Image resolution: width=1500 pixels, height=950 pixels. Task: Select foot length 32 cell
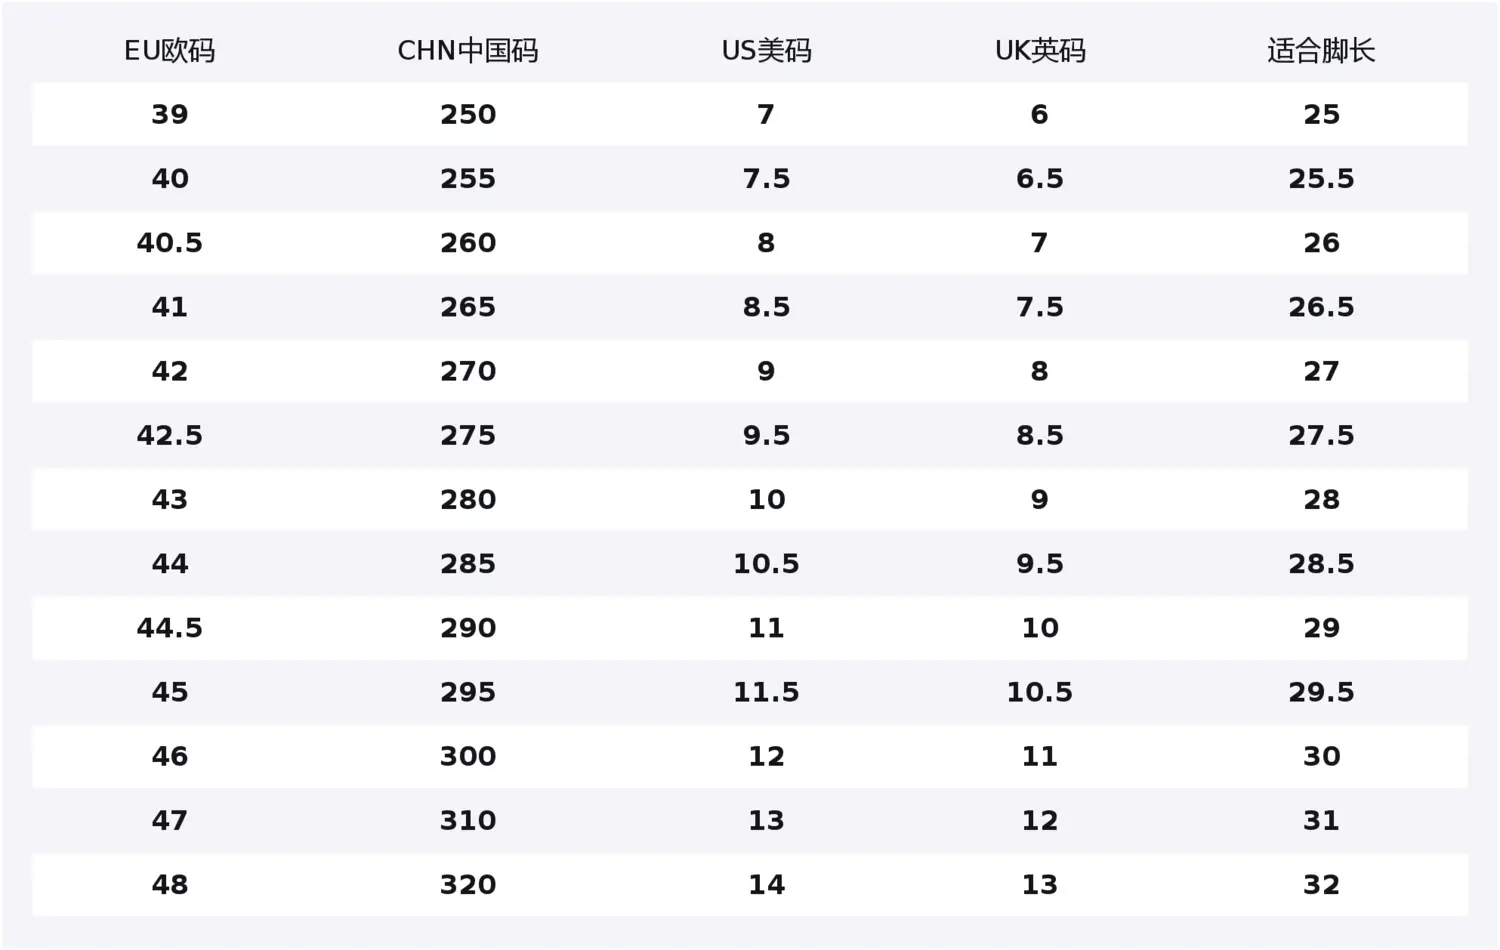1321,883
